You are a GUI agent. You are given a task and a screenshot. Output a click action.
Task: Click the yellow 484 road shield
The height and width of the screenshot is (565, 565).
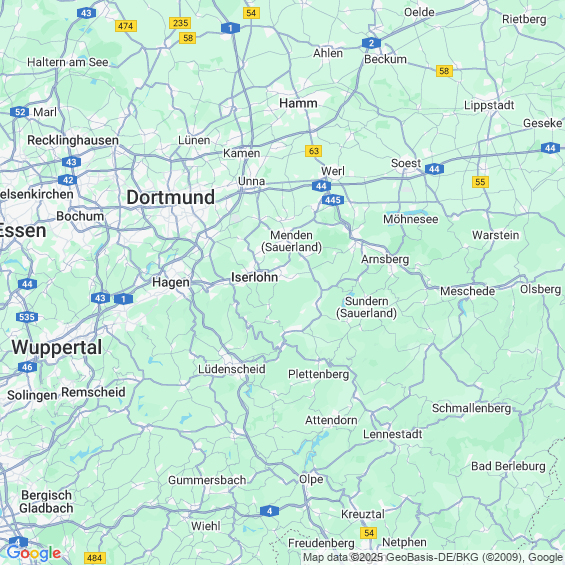point(94,558)
